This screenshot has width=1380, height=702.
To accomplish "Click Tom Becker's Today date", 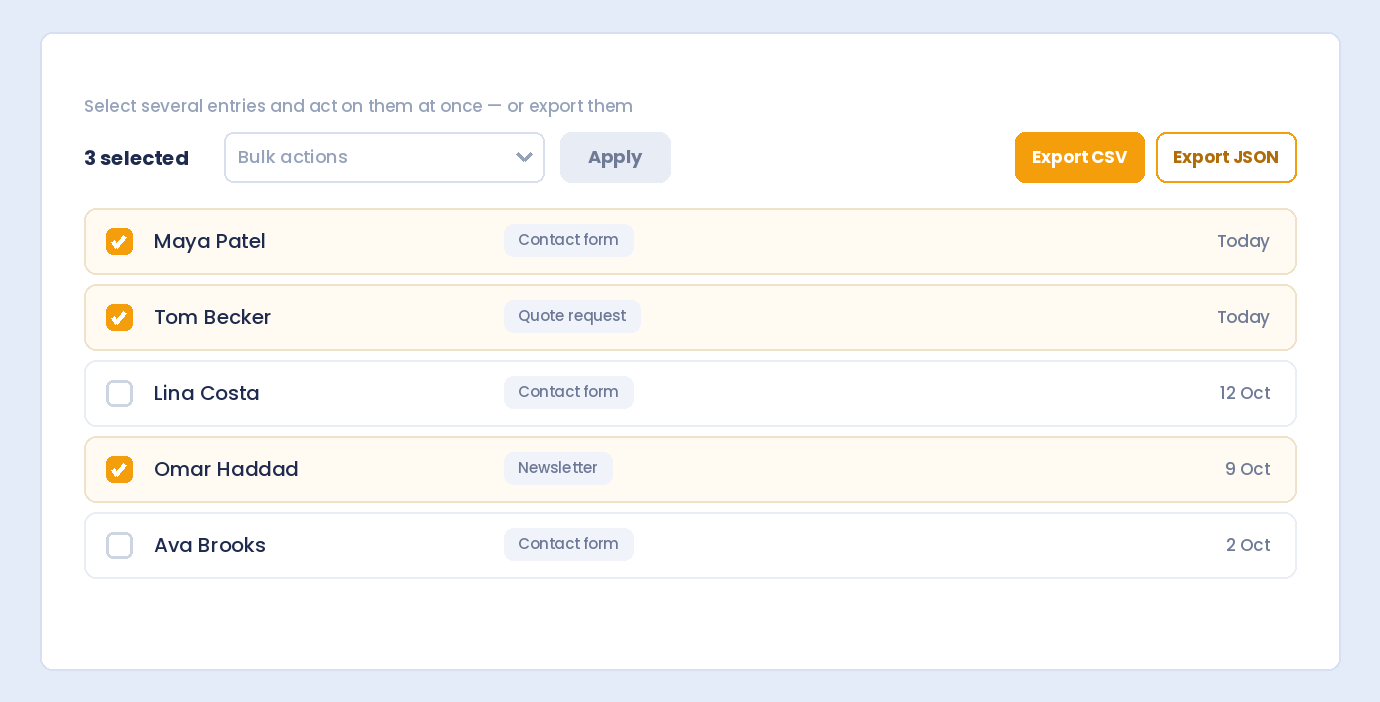I will point(1243,317).
